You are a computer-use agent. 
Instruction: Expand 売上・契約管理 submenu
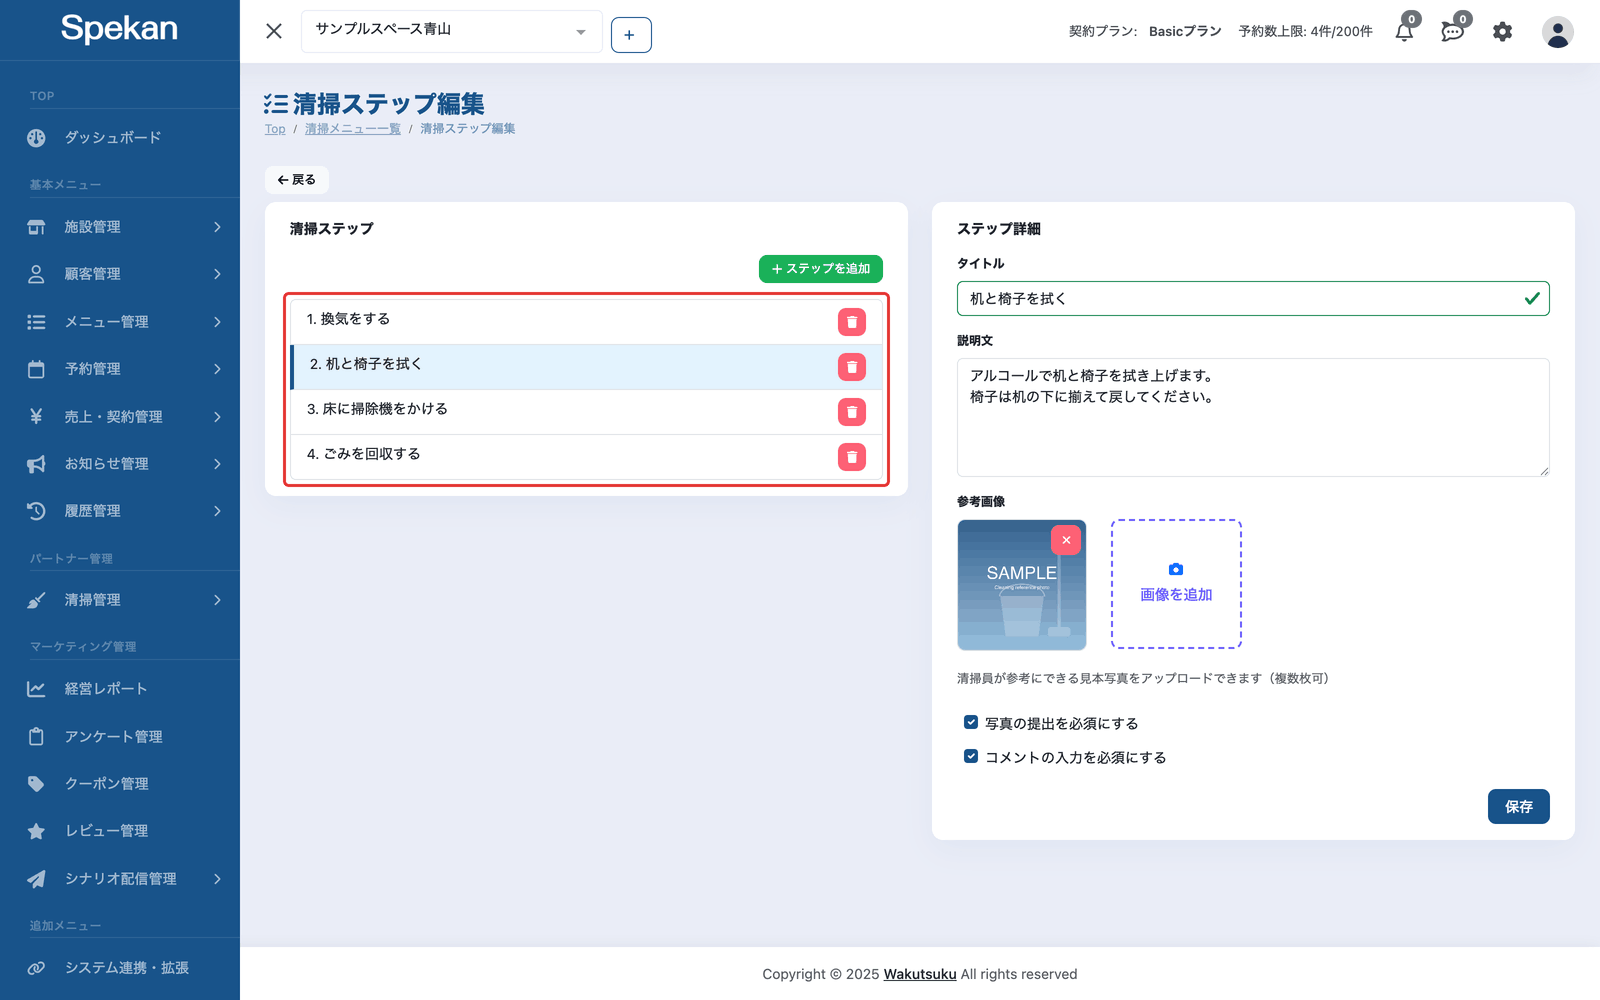tap(120, 417)
